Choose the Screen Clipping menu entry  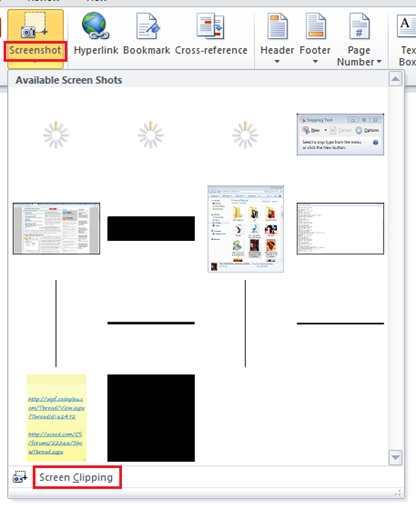point(76,477)
